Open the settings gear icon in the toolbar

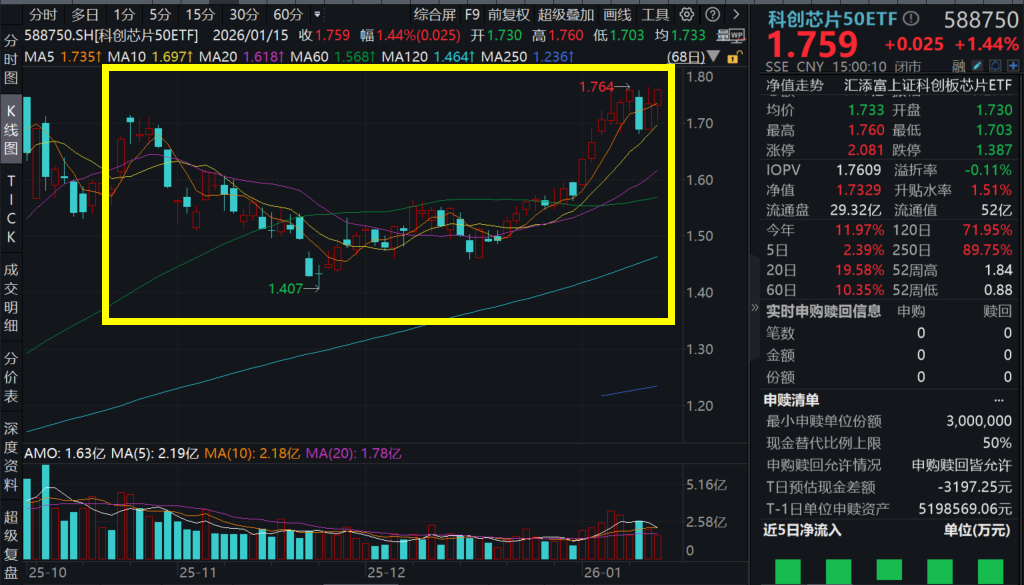(x=686, y=13)
